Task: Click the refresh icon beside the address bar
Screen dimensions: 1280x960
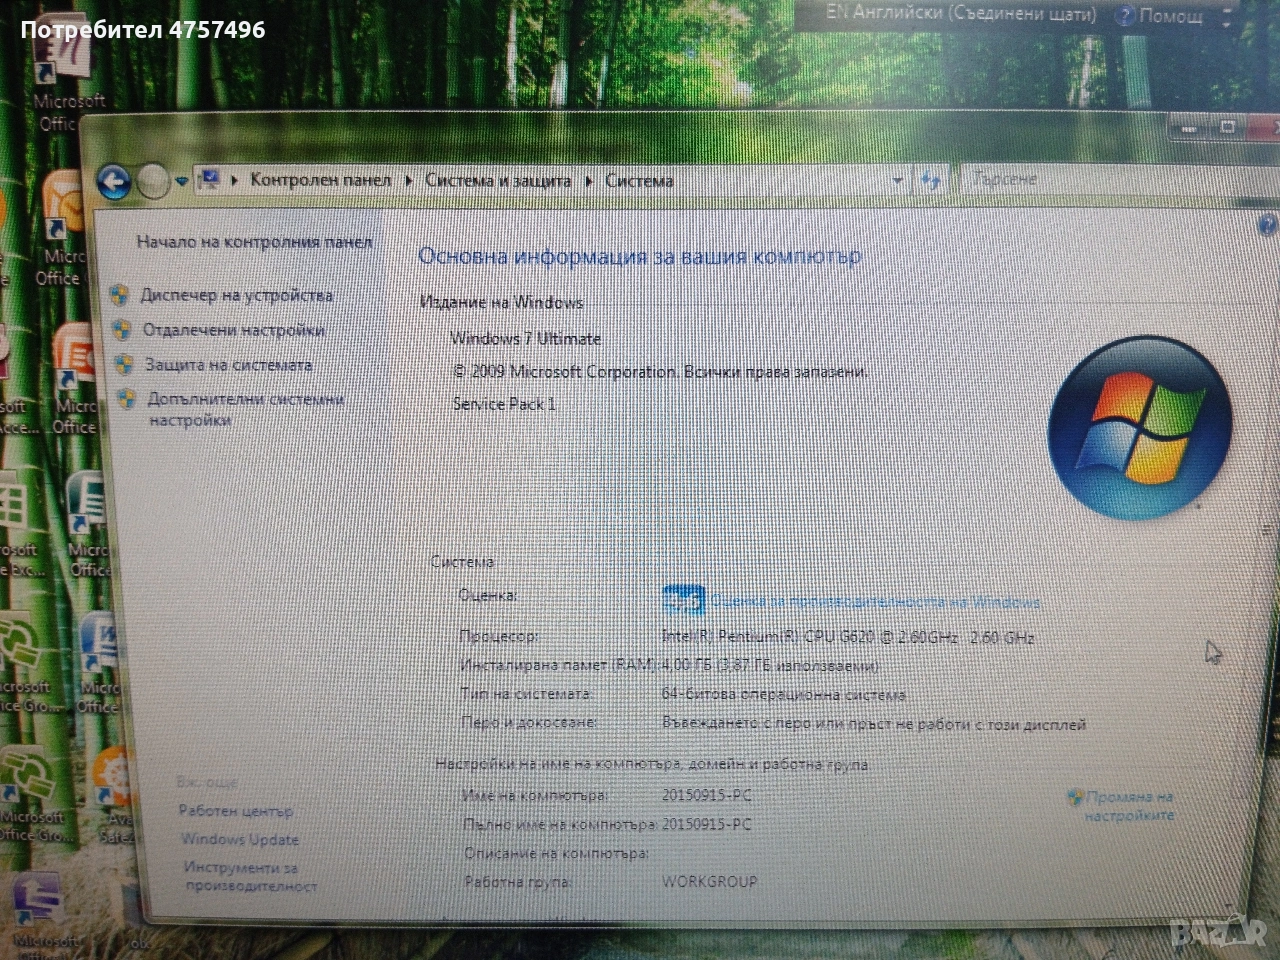Action: click(931, 181)
